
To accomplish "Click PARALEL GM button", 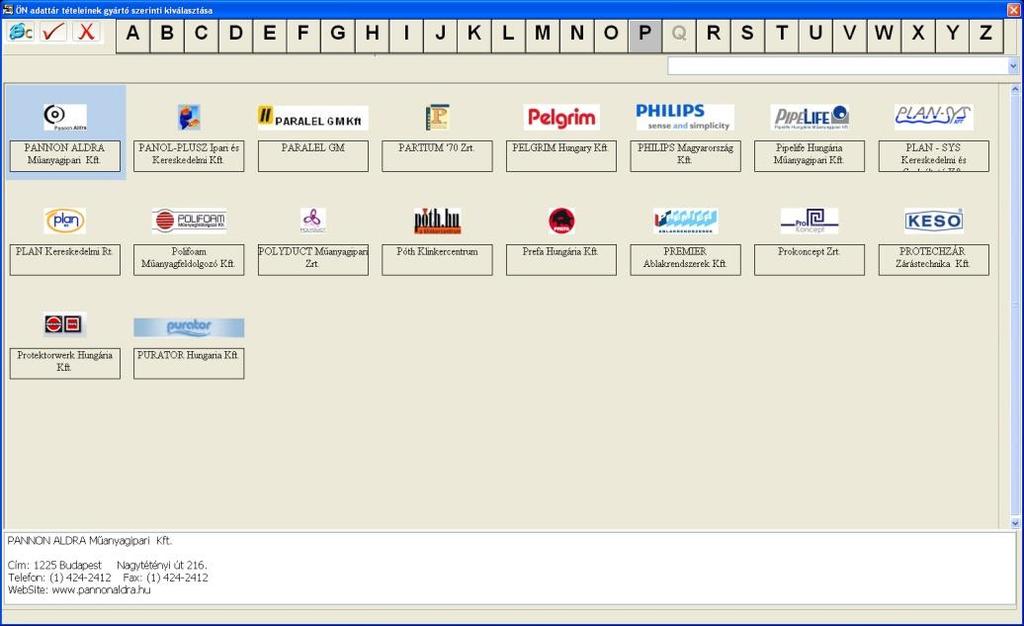I will 313,156.
